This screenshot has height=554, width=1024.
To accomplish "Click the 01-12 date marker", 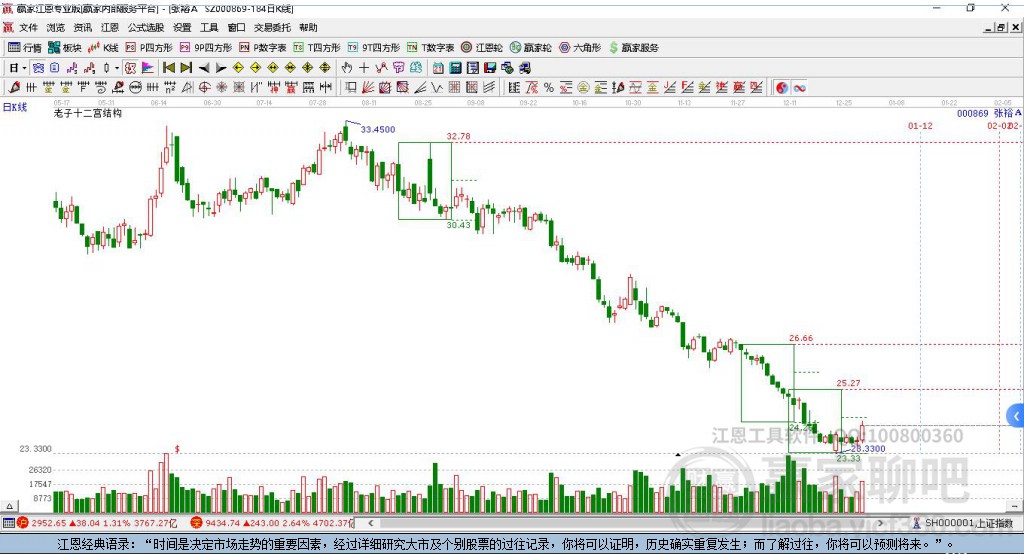I will click(x=920, y=125).
